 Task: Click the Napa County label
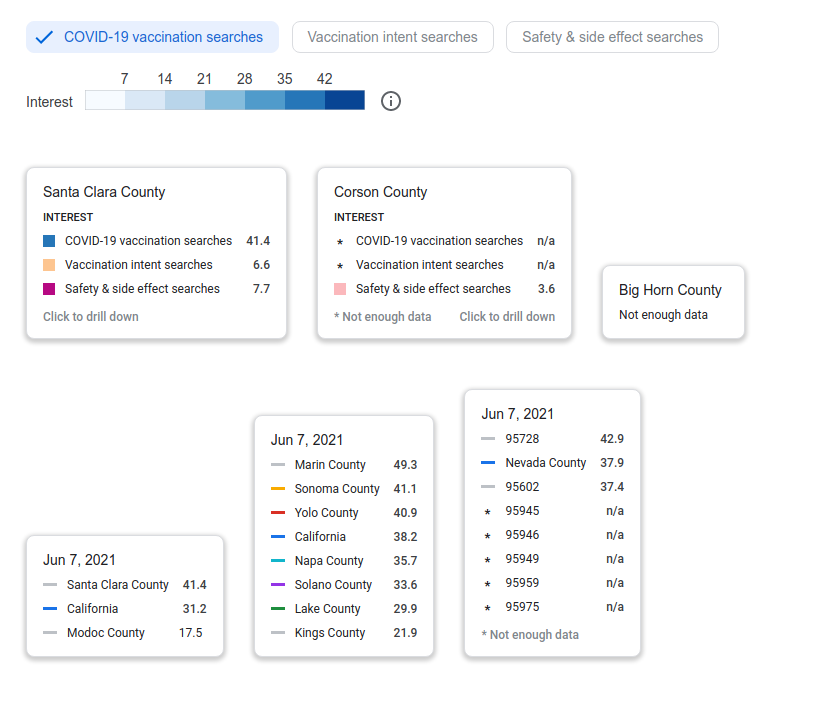pos(329,560)
